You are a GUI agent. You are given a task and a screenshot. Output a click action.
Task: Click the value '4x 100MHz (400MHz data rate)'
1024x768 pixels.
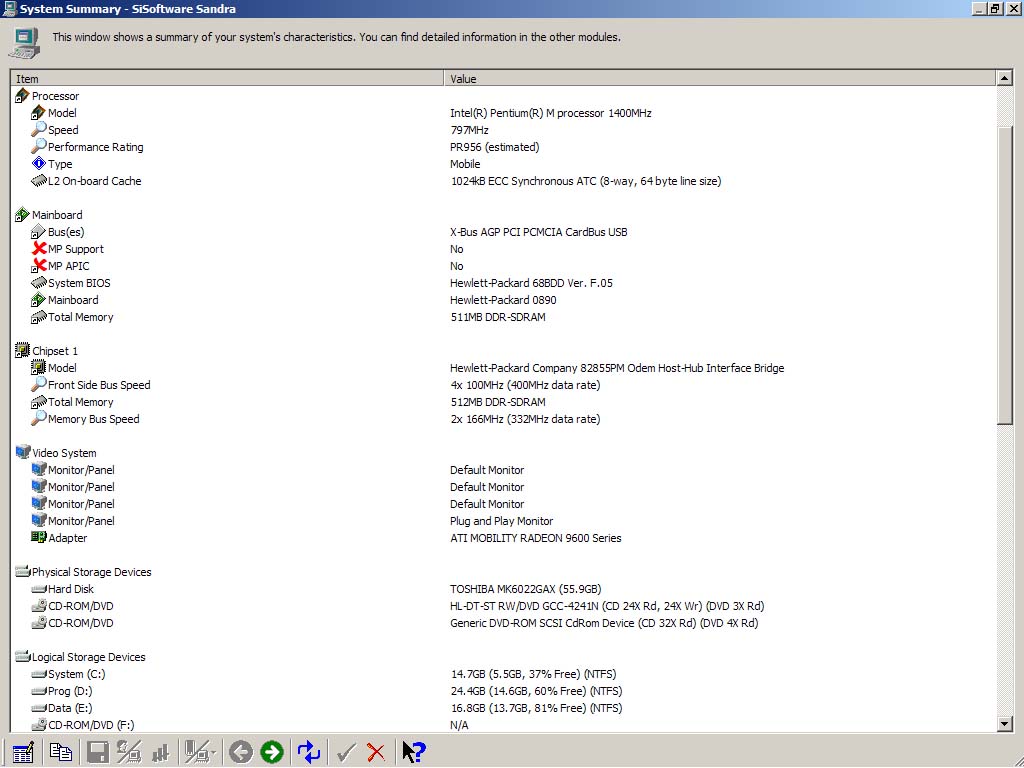[525, 385]
